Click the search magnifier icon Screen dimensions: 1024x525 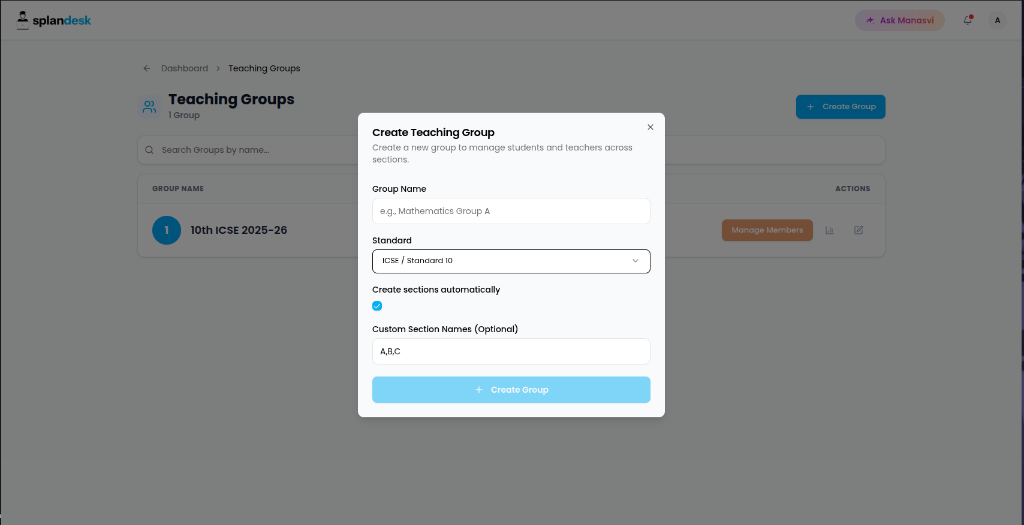pos(150,150)
